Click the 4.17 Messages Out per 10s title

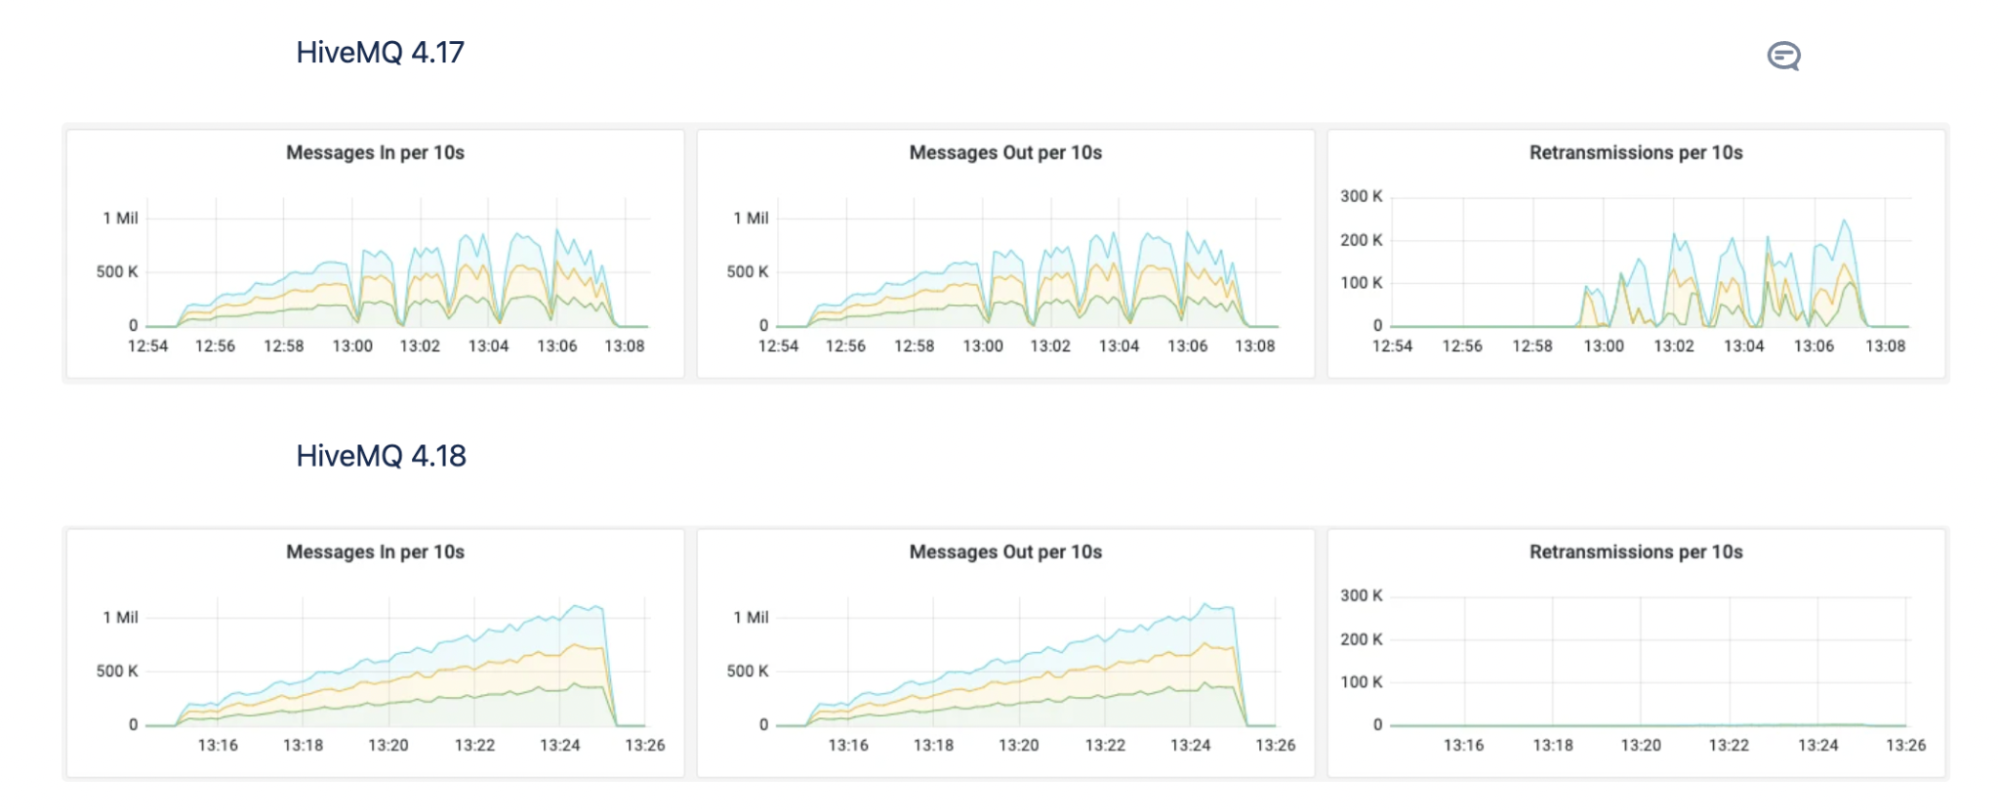pyautogui.click(x=1005, y=153)
